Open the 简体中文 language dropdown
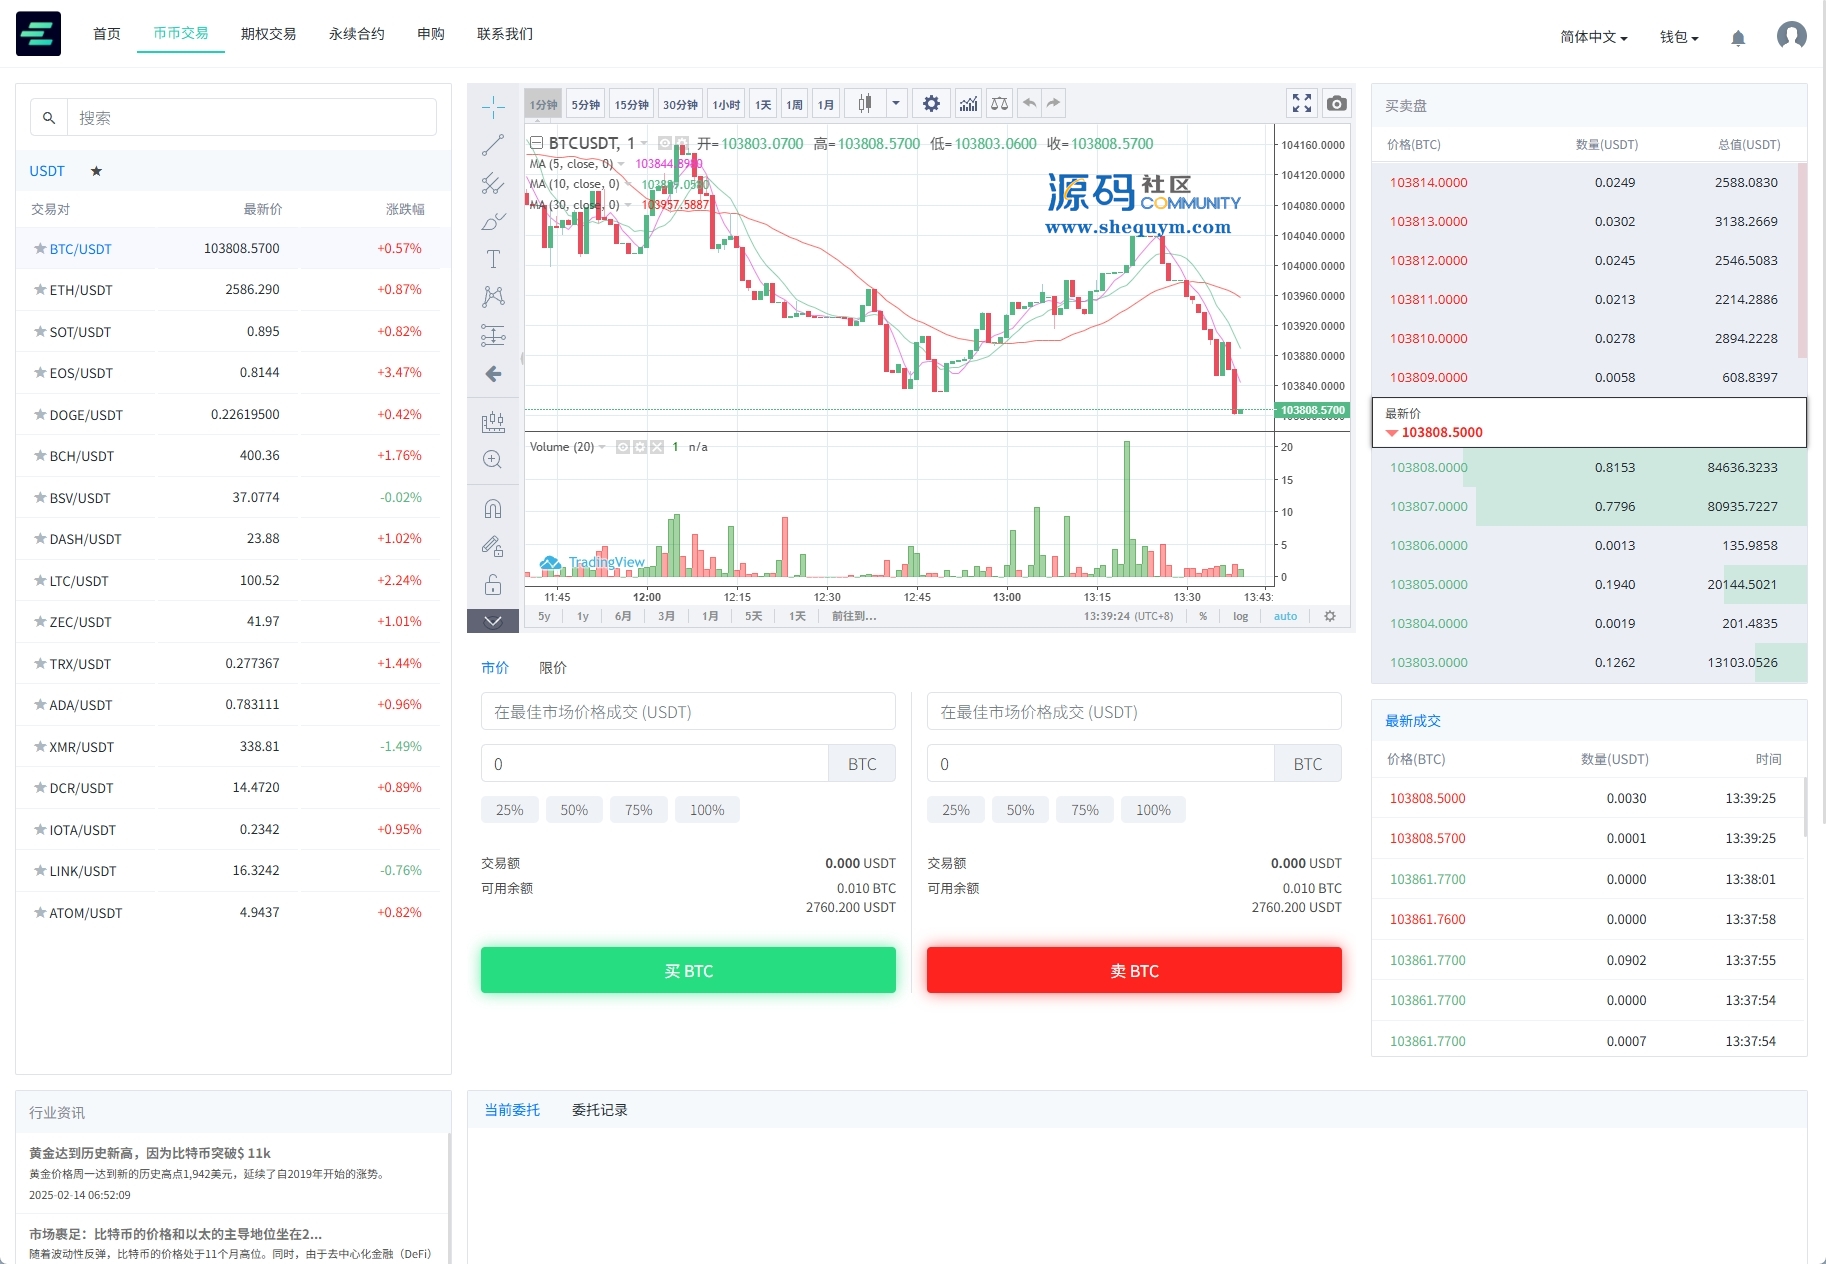This screenshot has width=1826, height=1264. [1593, 37]
